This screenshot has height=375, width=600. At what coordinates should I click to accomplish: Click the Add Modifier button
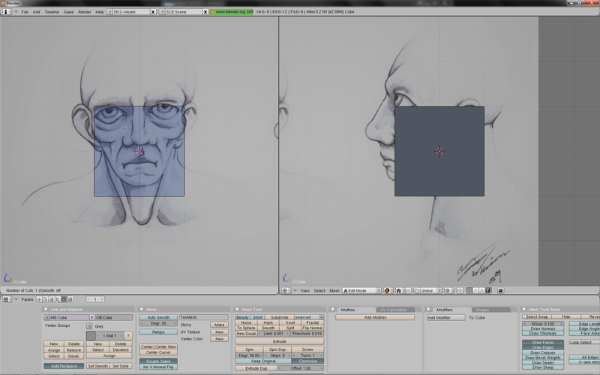[x=446, y=318]
